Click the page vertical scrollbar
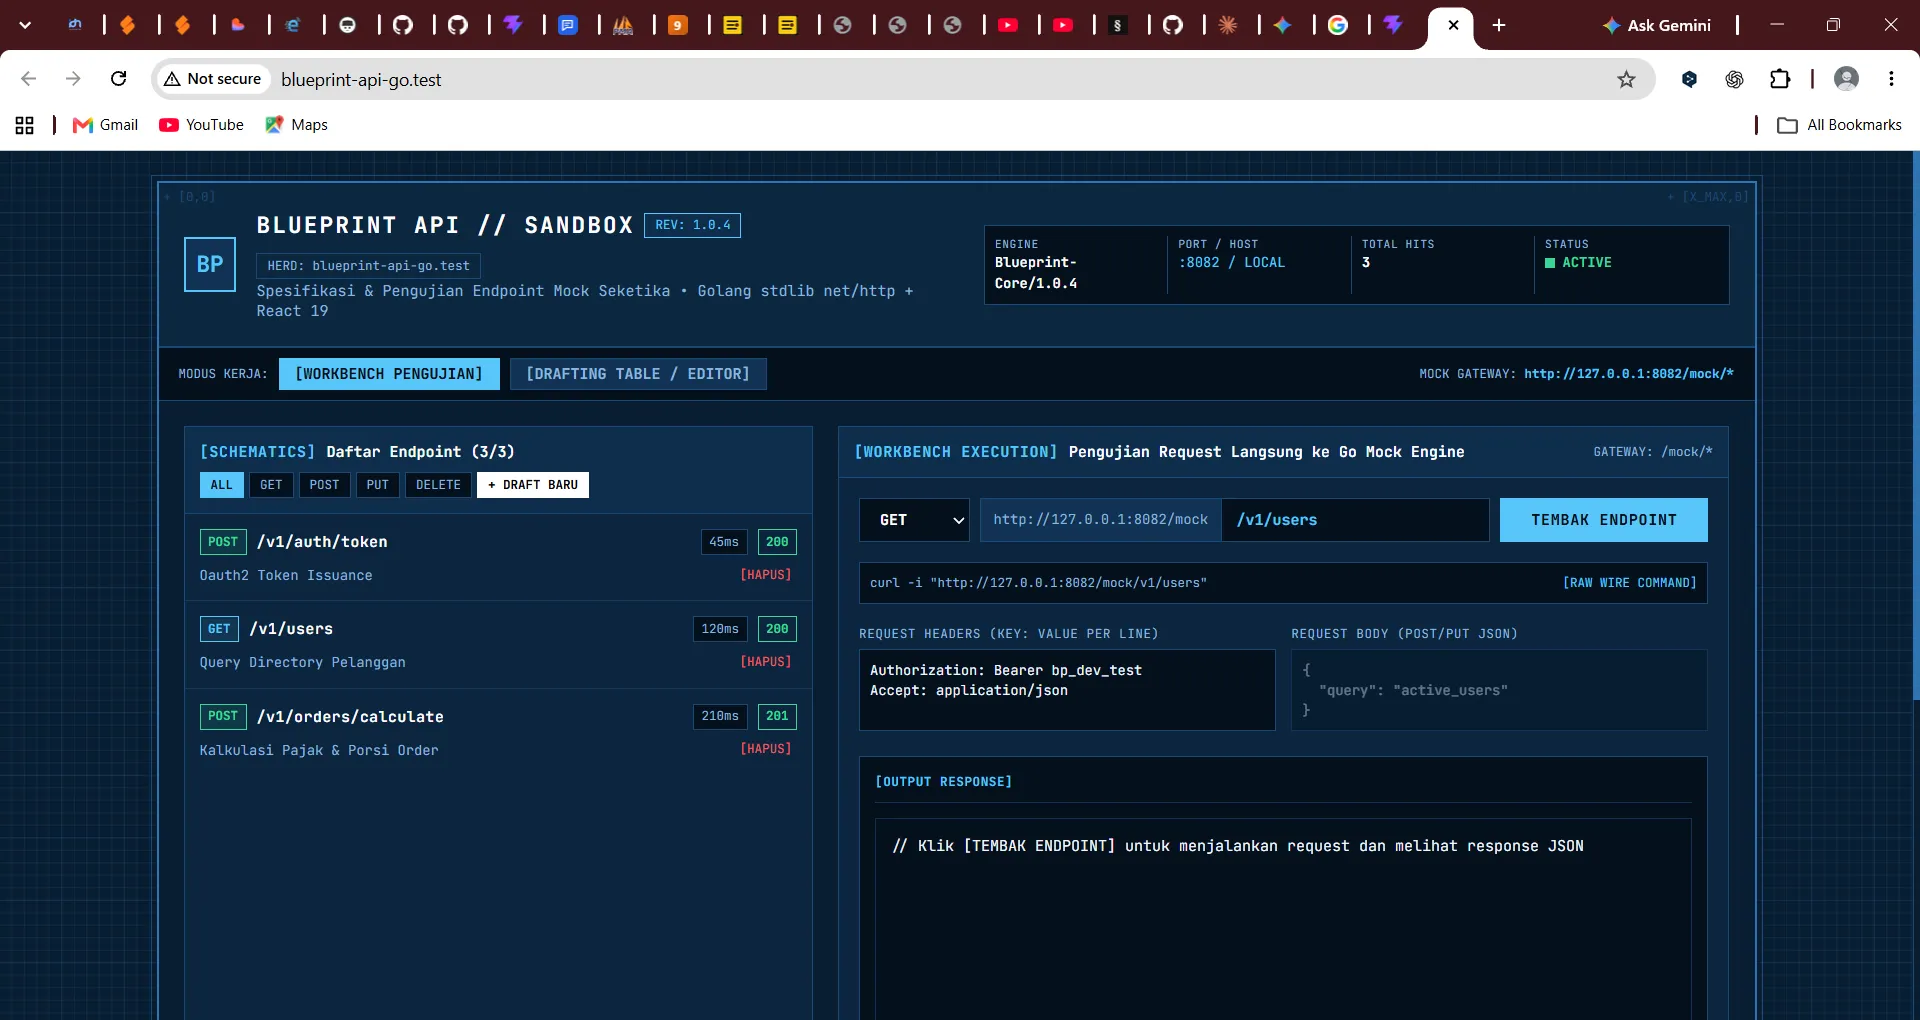The height and width of the screenshot is (1020, 1920). point(1914,425)
